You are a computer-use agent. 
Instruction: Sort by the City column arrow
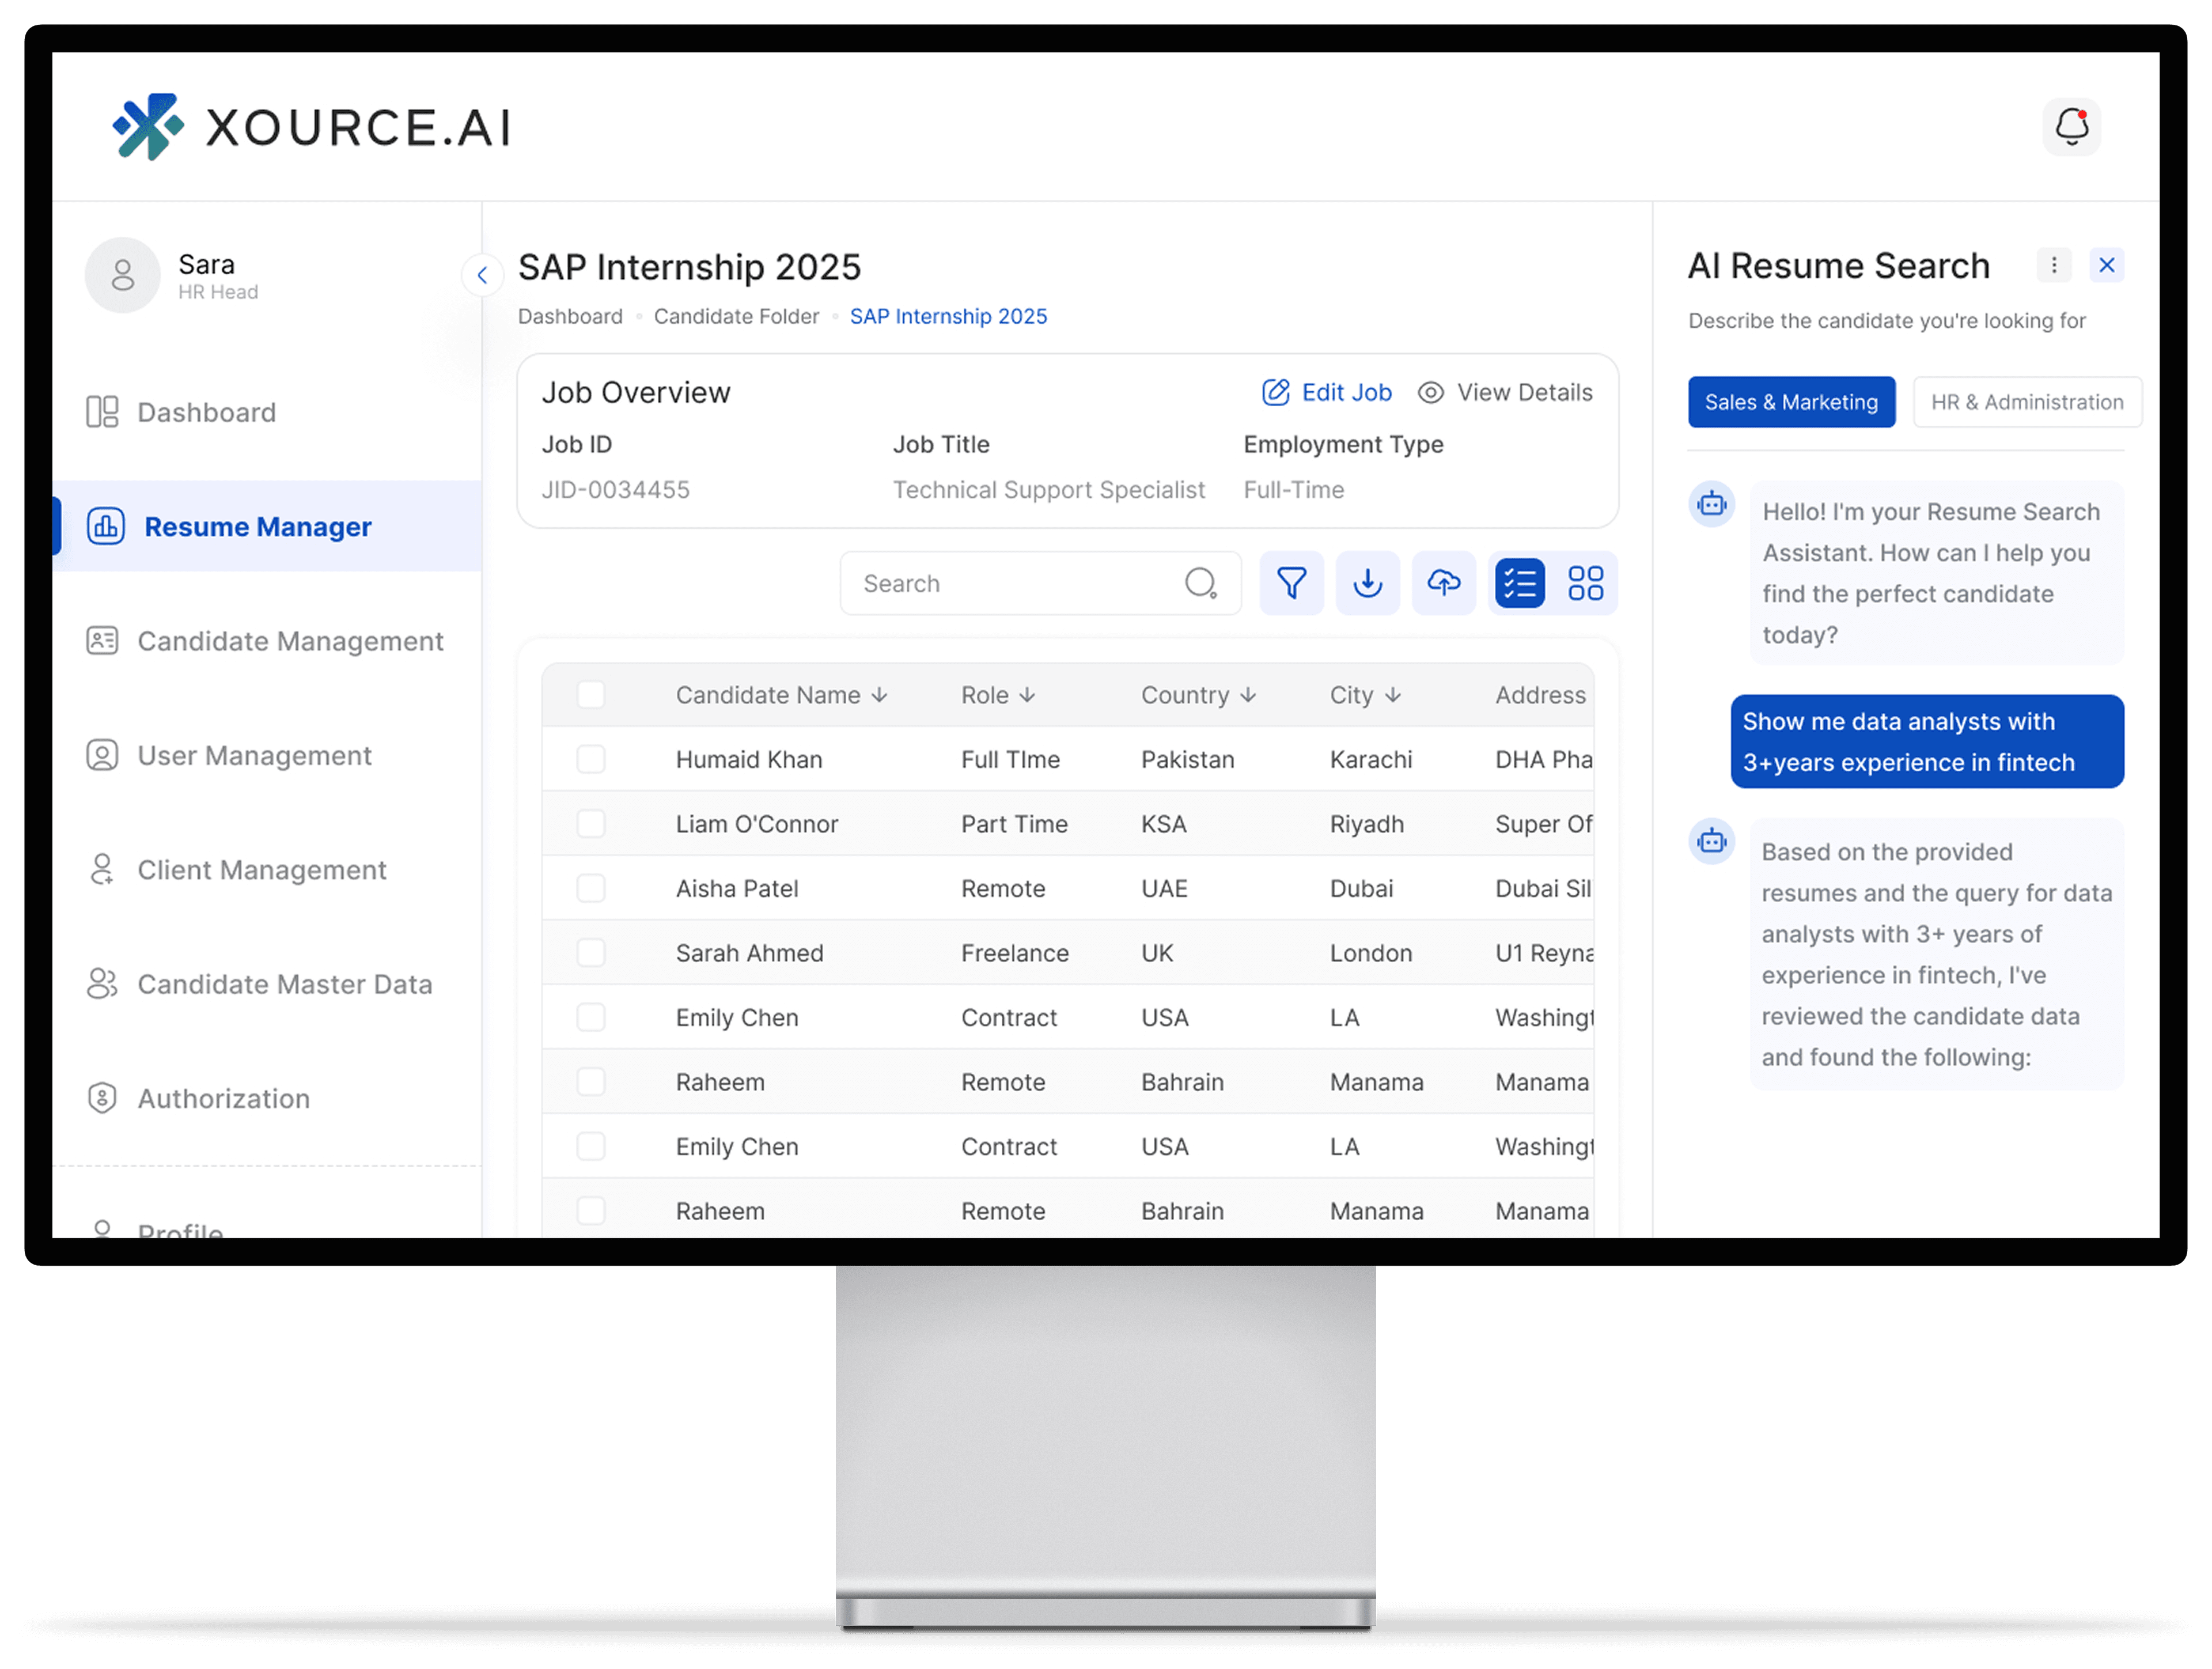pos(1393,695)
